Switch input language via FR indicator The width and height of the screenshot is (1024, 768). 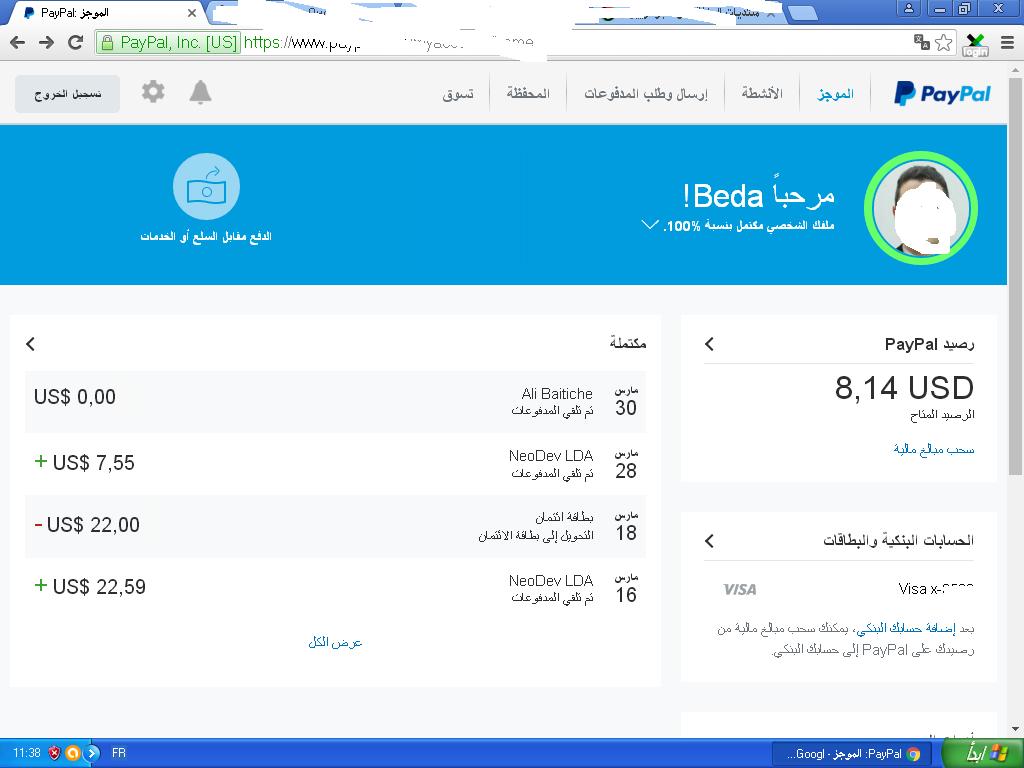[118, 753]
